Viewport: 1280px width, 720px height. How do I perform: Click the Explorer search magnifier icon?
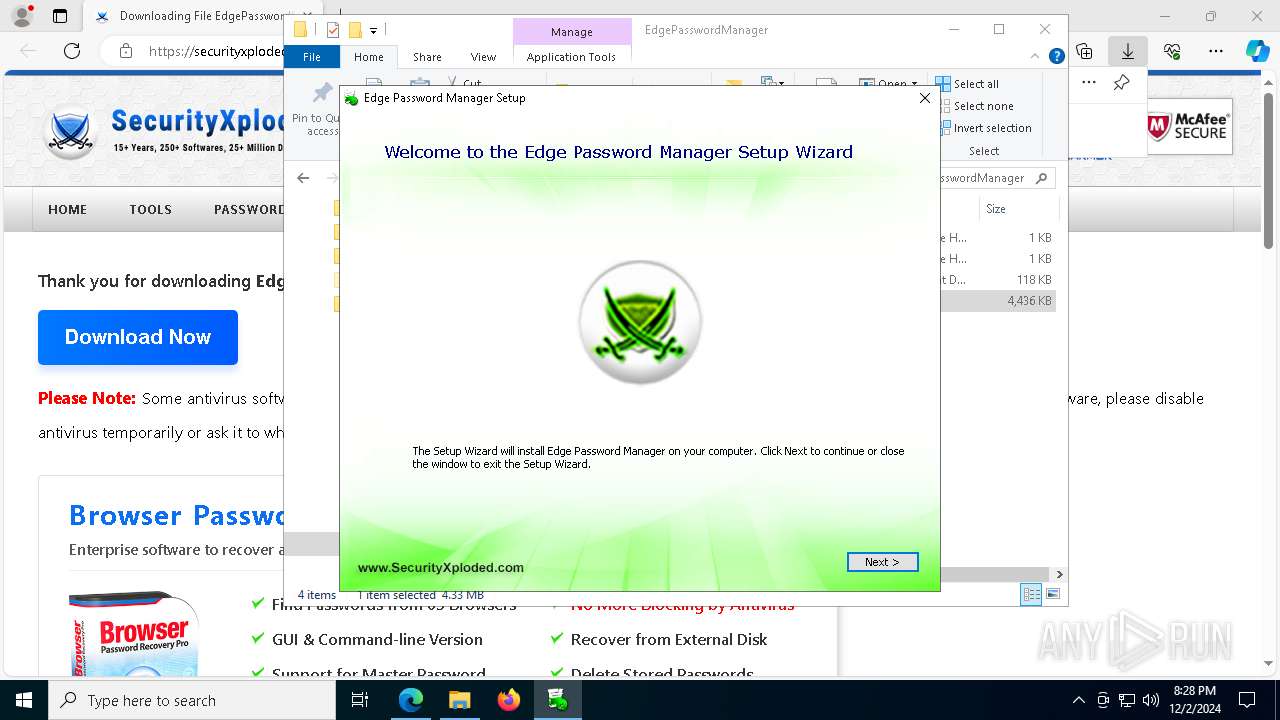1042,178
